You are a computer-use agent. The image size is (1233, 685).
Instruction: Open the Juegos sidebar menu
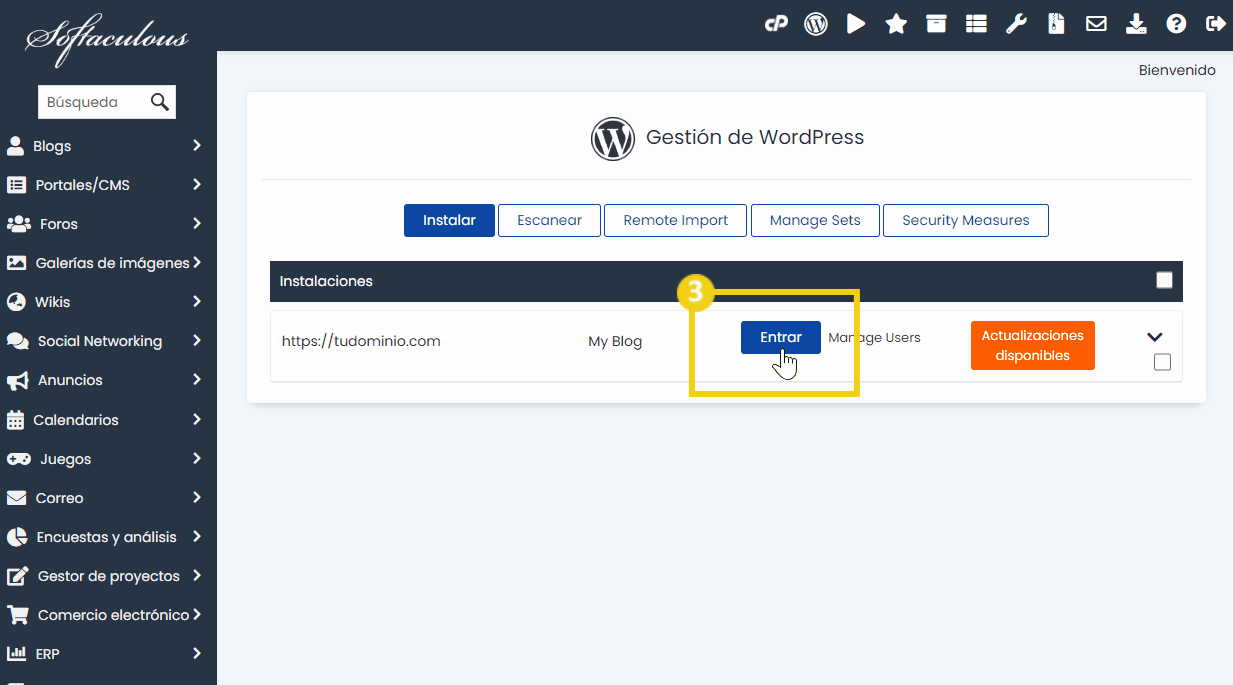[x=108, y=459]
